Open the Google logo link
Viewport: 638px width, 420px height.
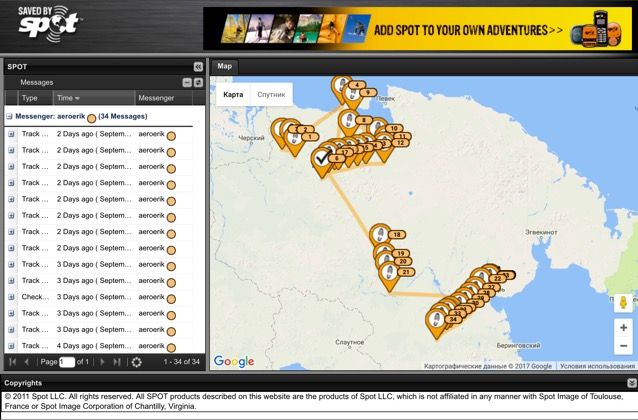click(234, 361)
